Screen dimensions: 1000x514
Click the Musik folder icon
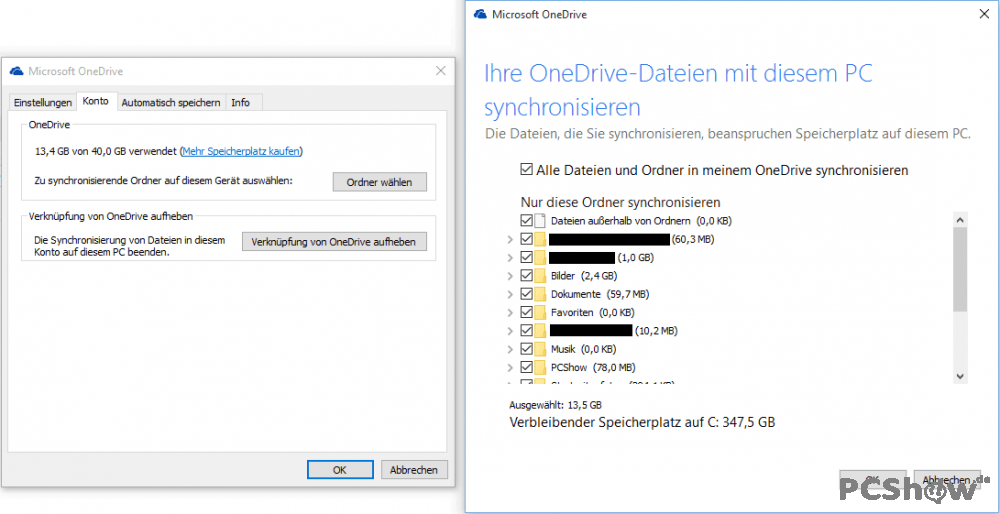pos(540,349)
